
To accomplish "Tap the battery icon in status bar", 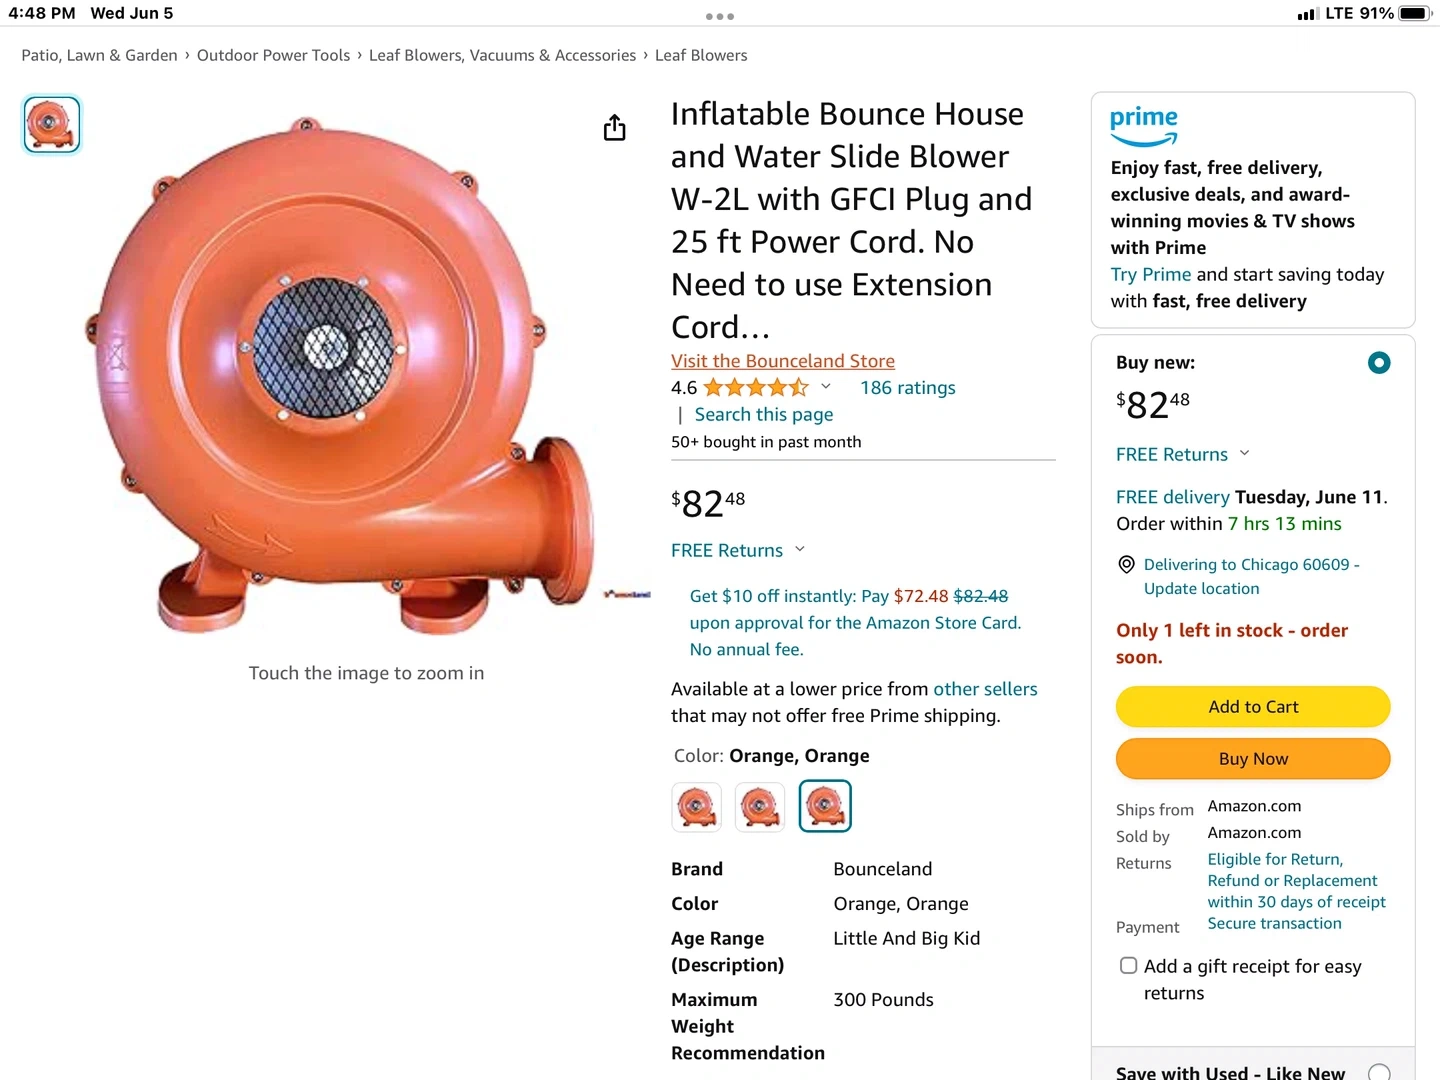I will (1415, 13).
